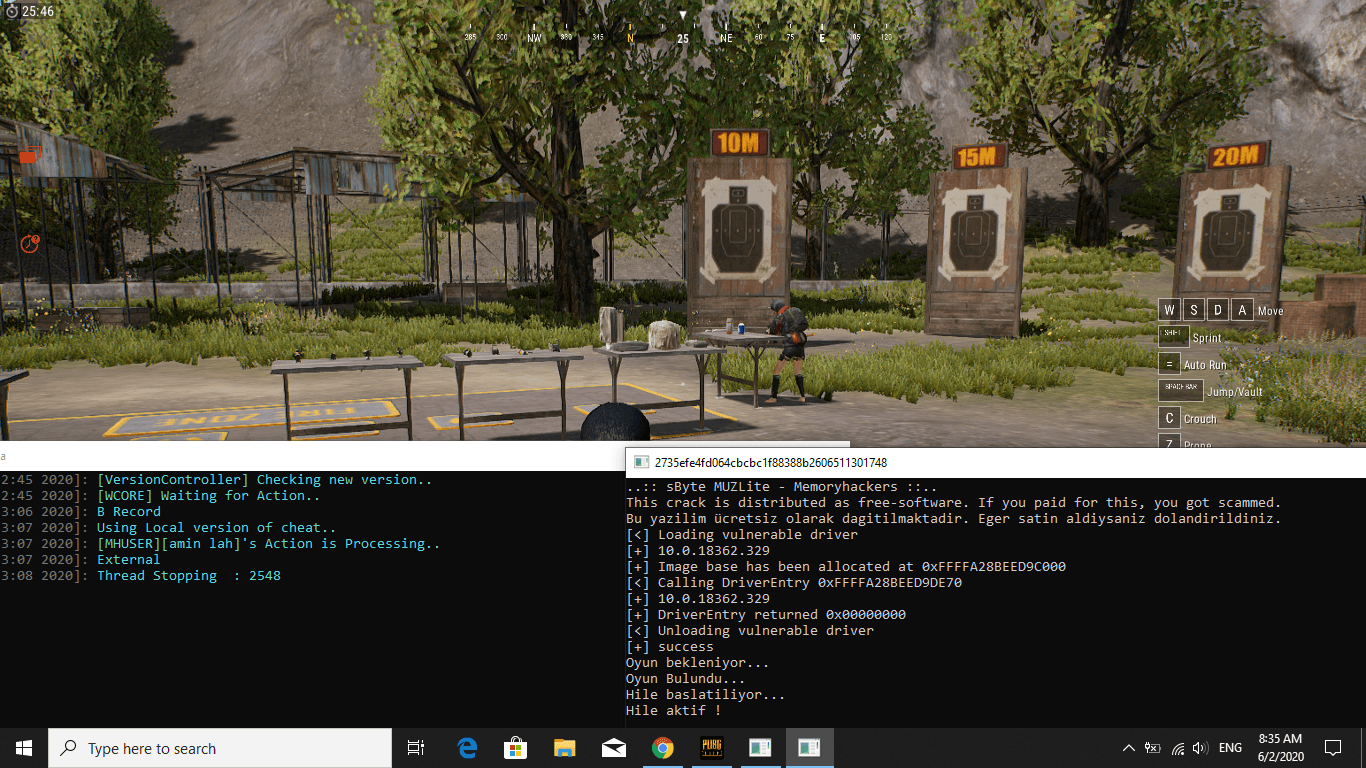Click 'Using Local version of cheat..' line
Image resolution: width=1366 pixels, height=768 pixels.
[217, 527]
